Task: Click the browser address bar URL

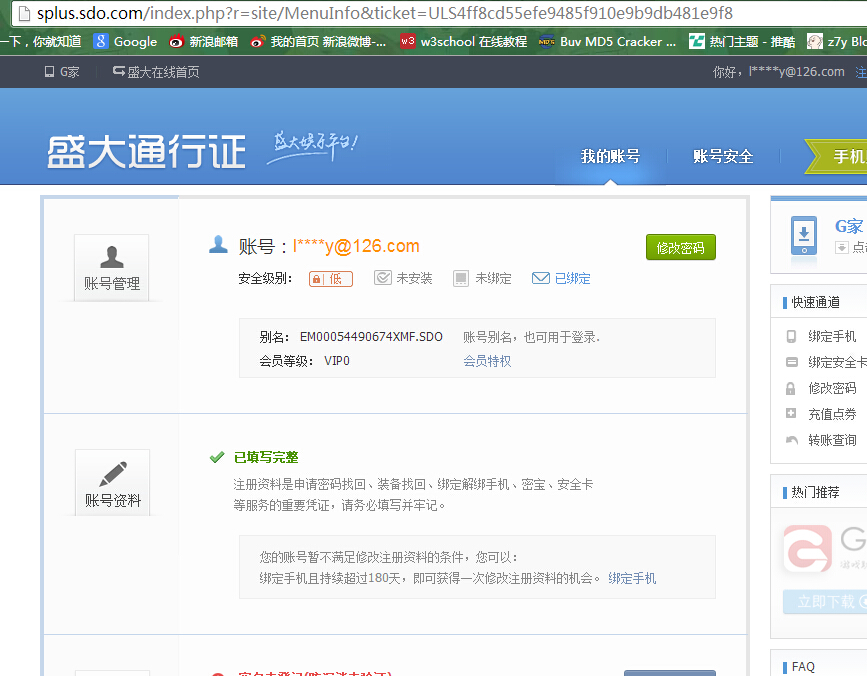Action: pyautogui.click(x=384, y=13)
